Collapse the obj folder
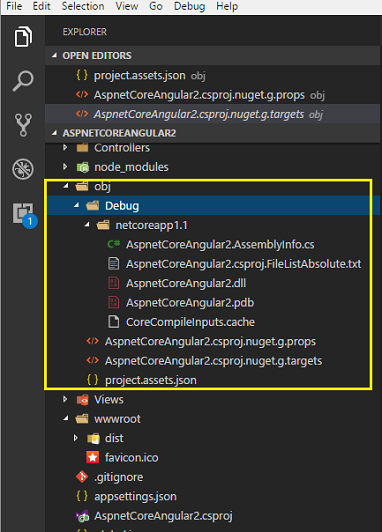 66,186
